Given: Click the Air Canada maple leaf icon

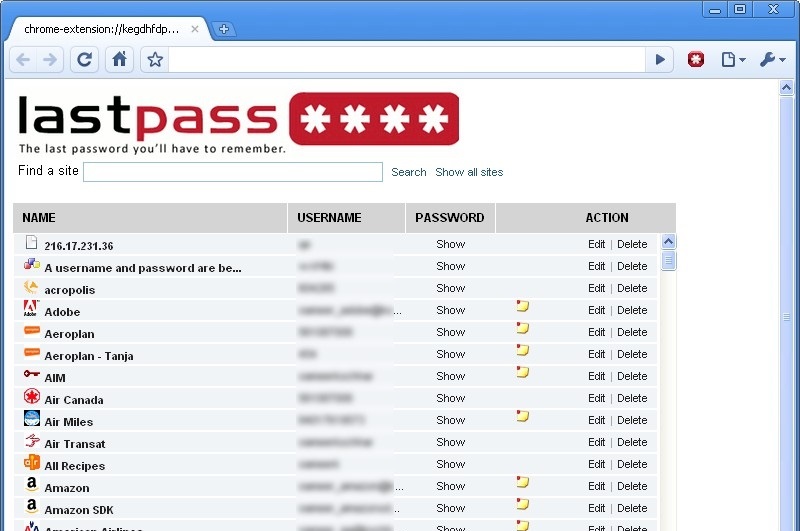Looking at the screenshot, I should coord(32,396).
